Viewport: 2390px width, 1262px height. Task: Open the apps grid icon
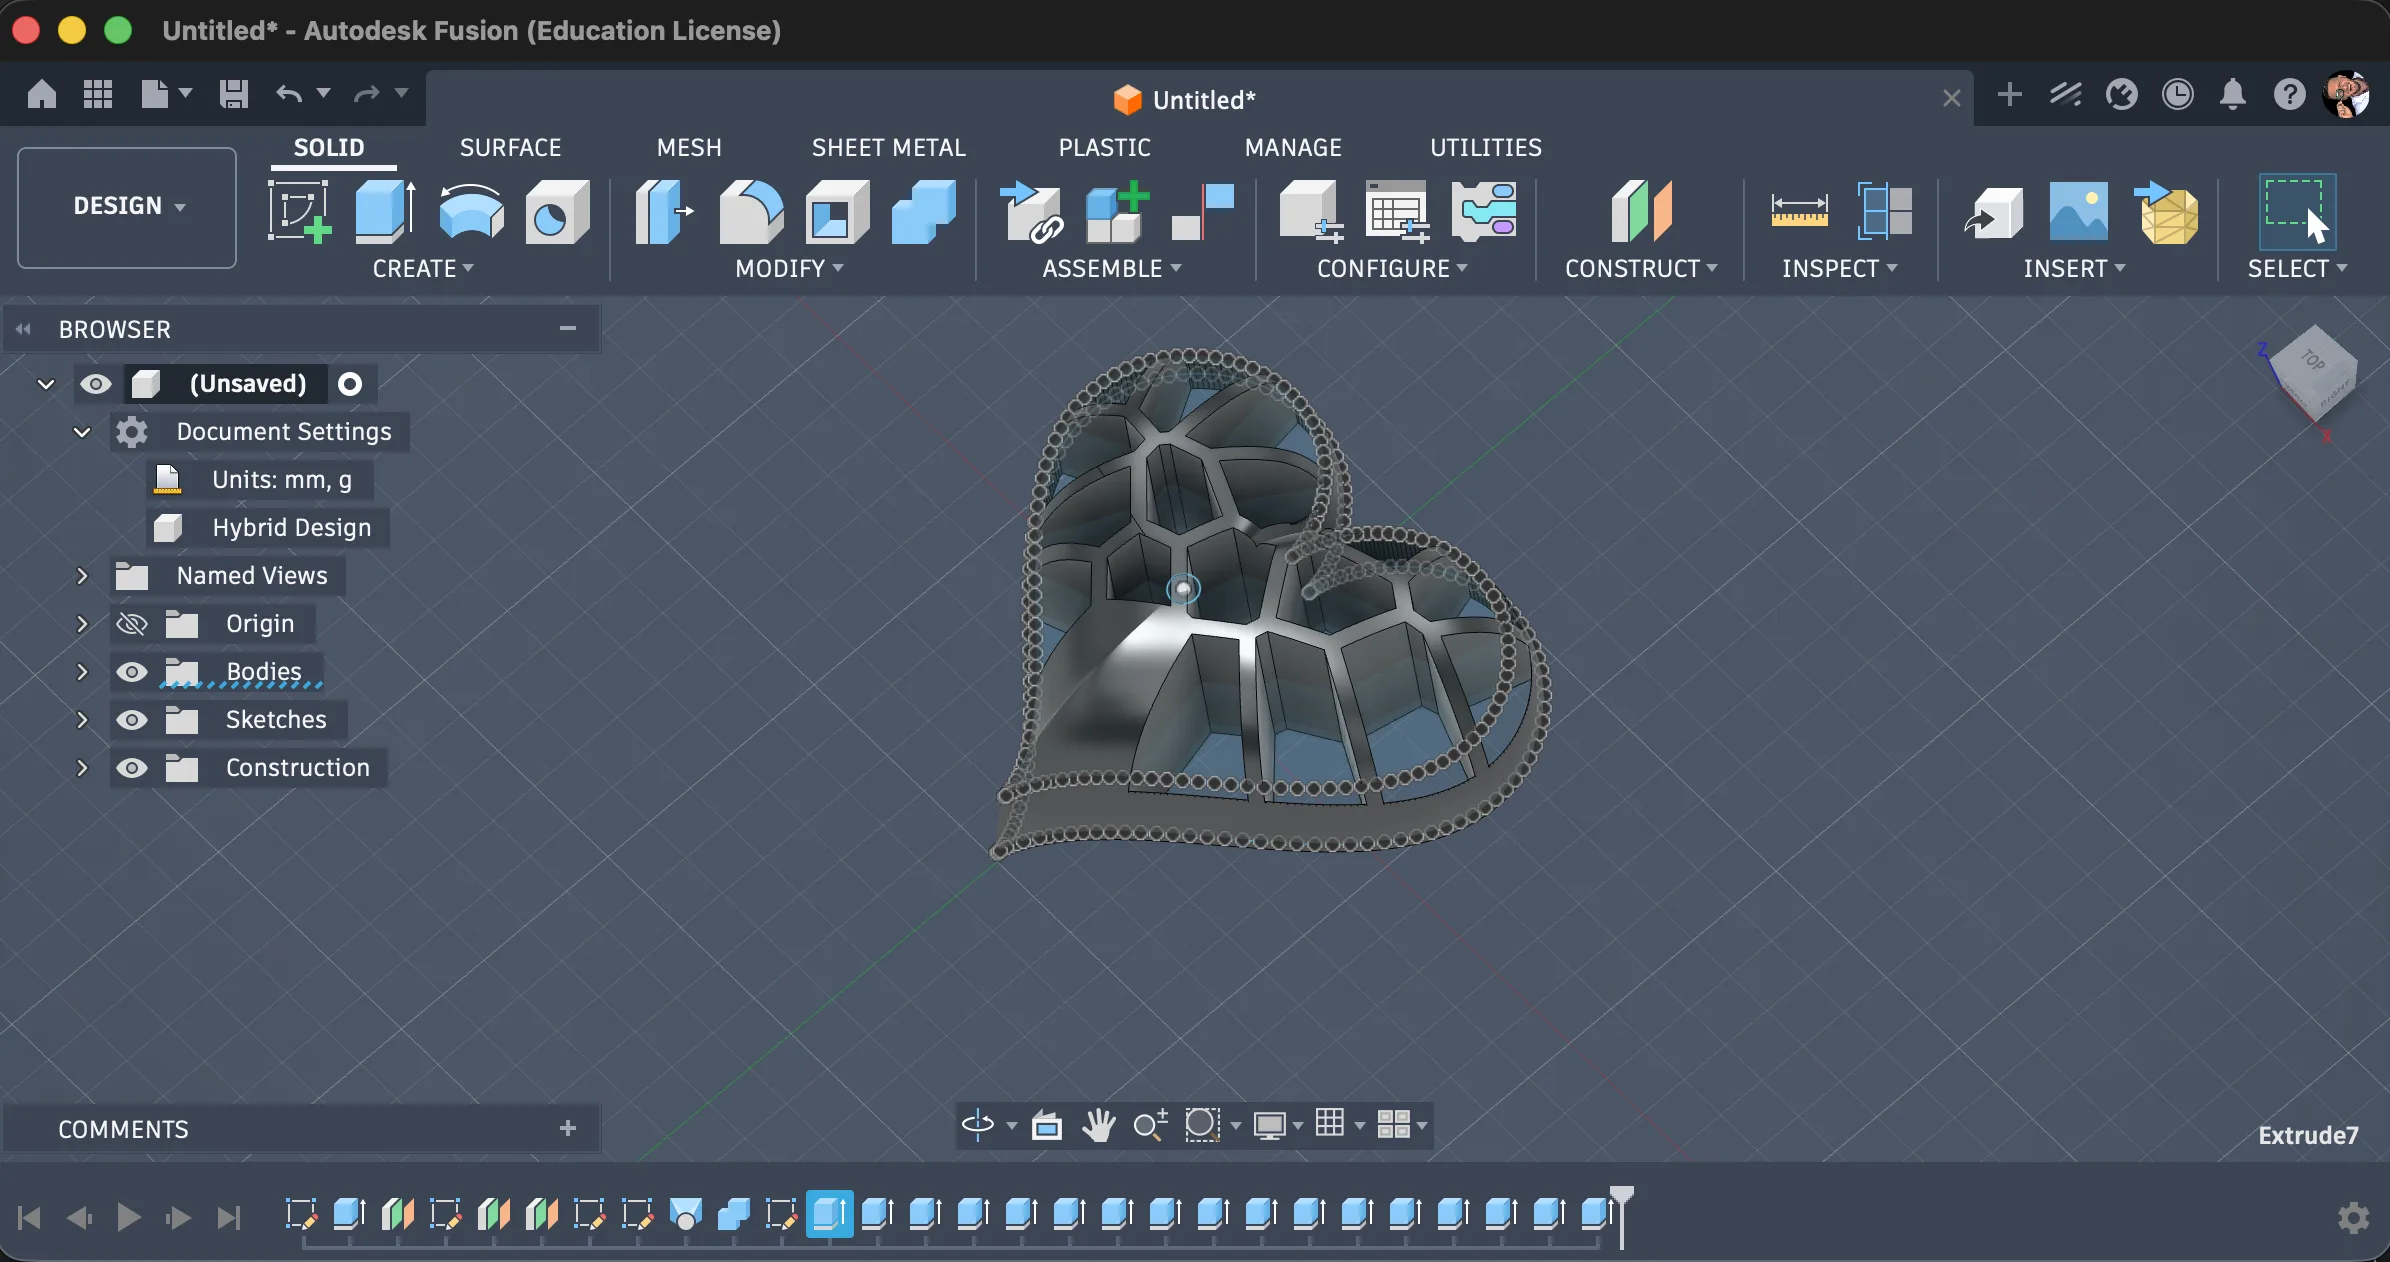[98, 94]
